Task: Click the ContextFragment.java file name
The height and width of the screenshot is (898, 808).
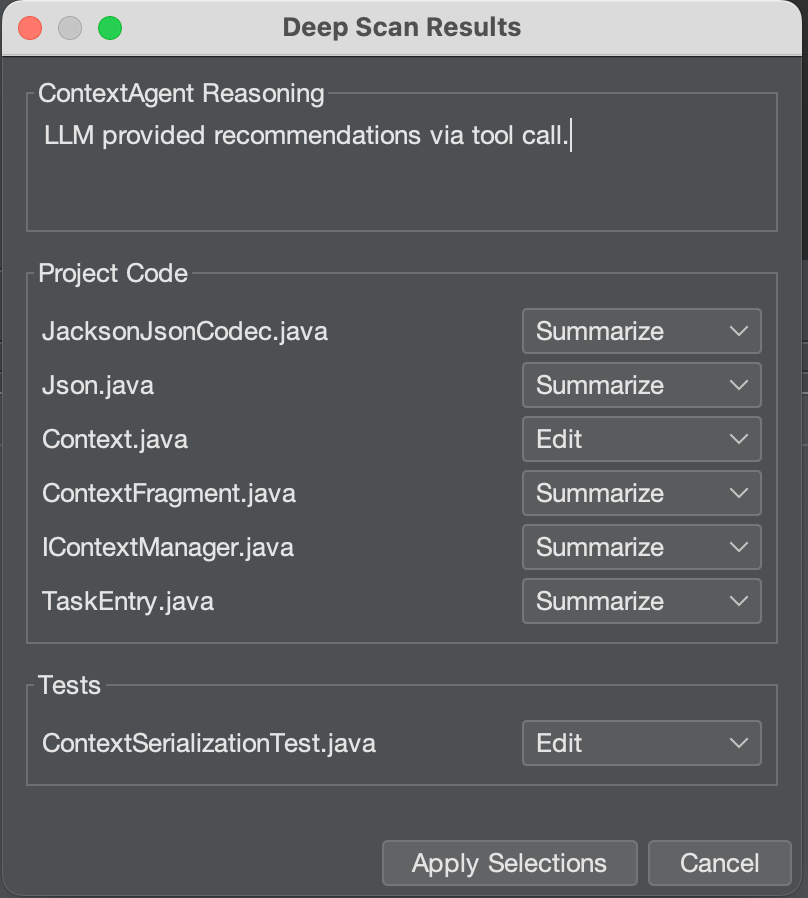Action: 169,493
